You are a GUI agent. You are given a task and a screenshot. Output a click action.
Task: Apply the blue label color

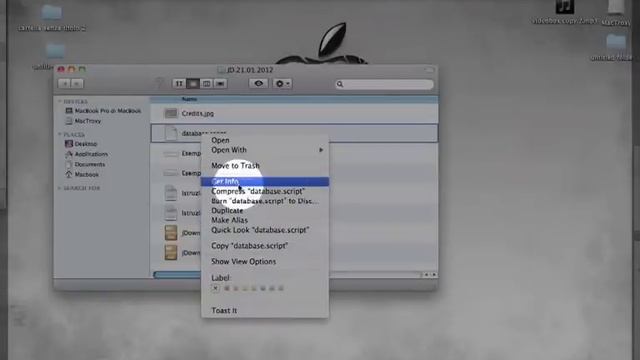click(x=263, y=288)
